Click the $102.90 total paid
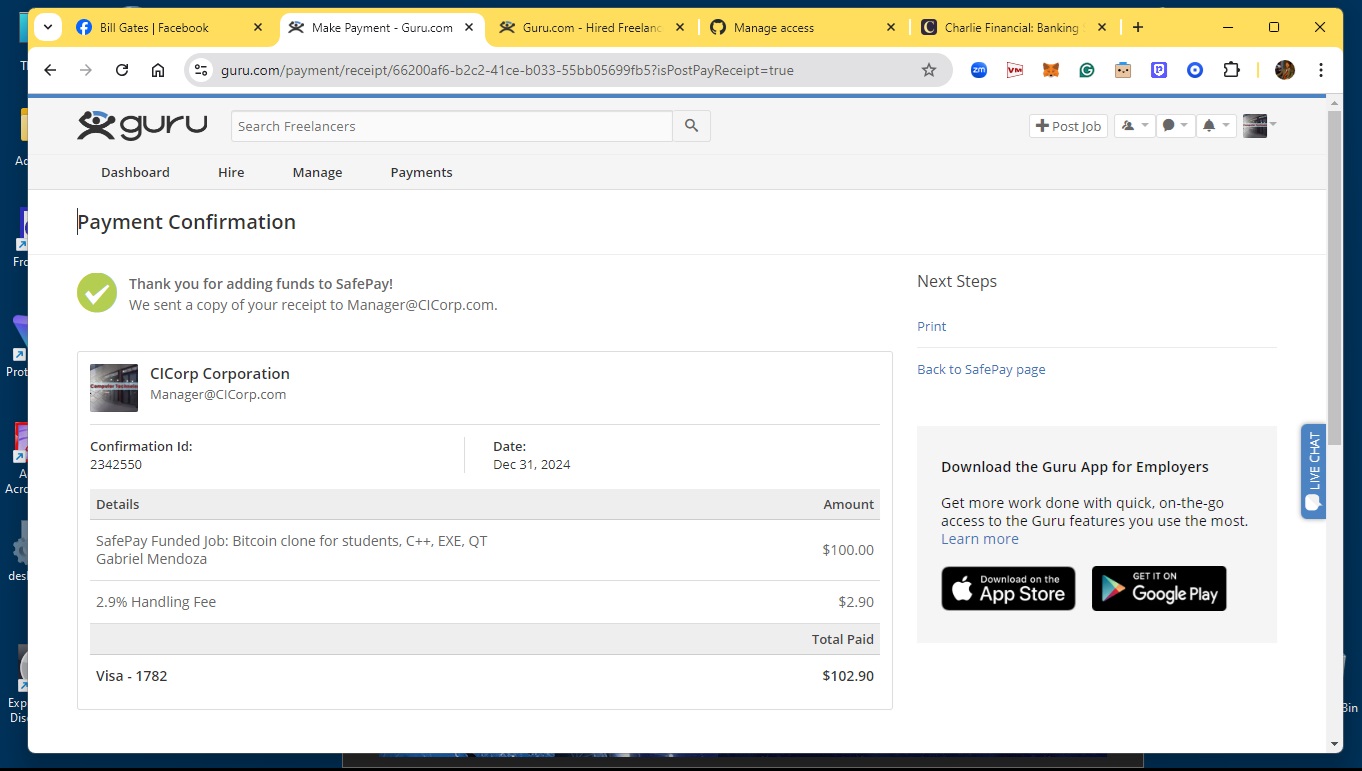The height and width of the screenshot is (771, 1362). click(x=848, y=676)
